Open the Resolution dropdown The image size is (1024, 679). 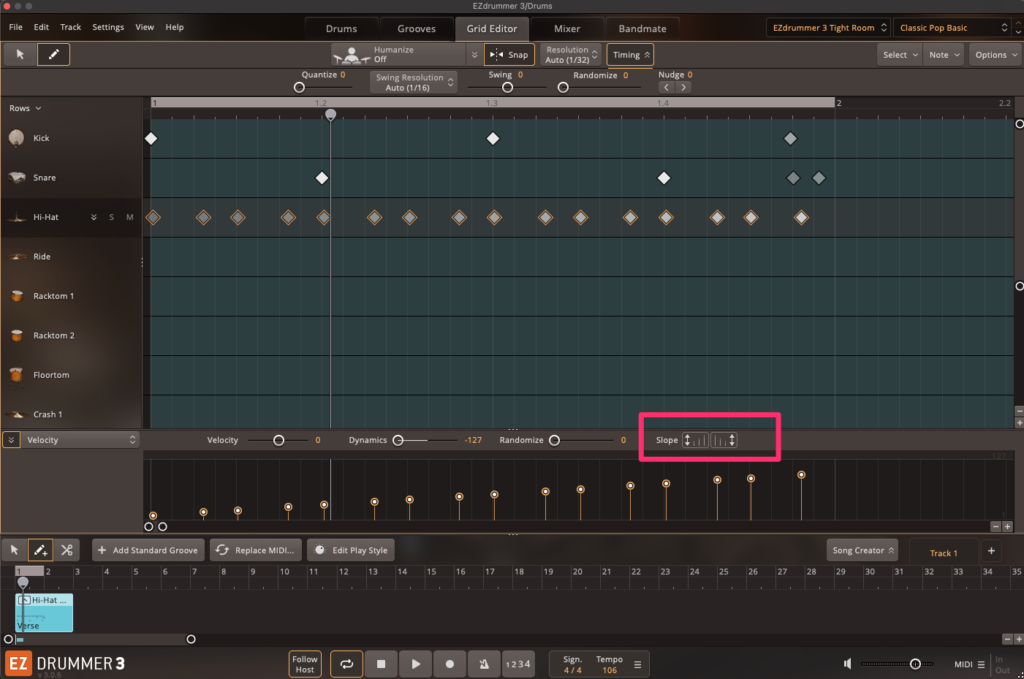(x=572, y=55)
